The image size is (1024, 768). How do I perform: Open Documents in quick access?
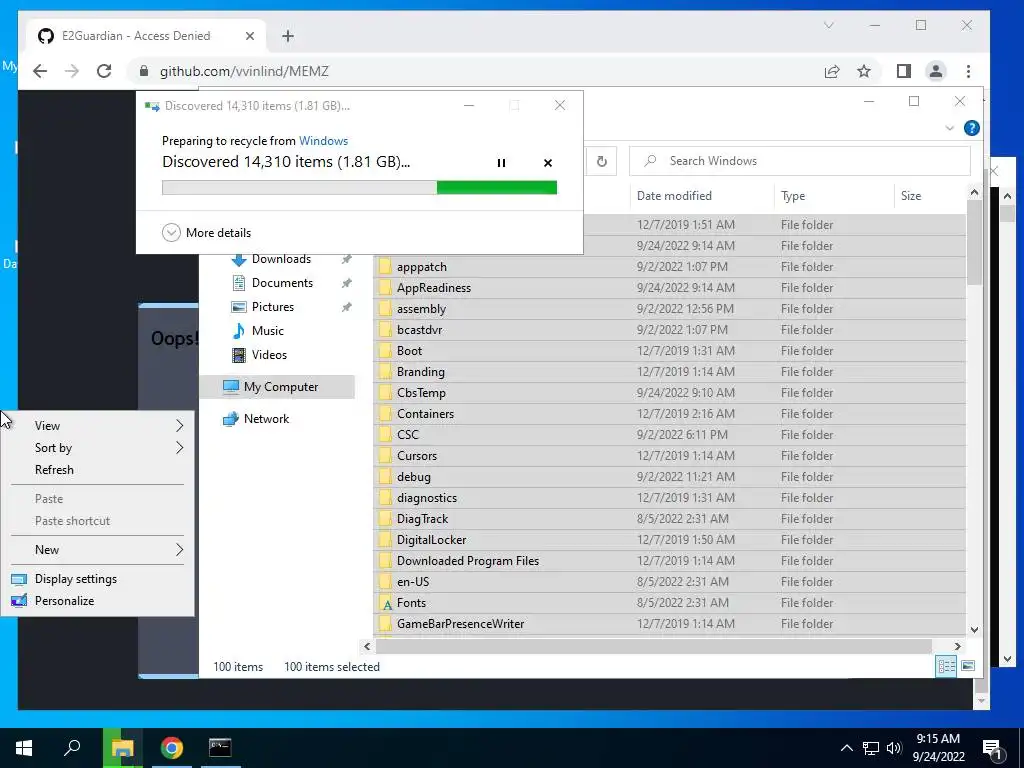(282, 283)
